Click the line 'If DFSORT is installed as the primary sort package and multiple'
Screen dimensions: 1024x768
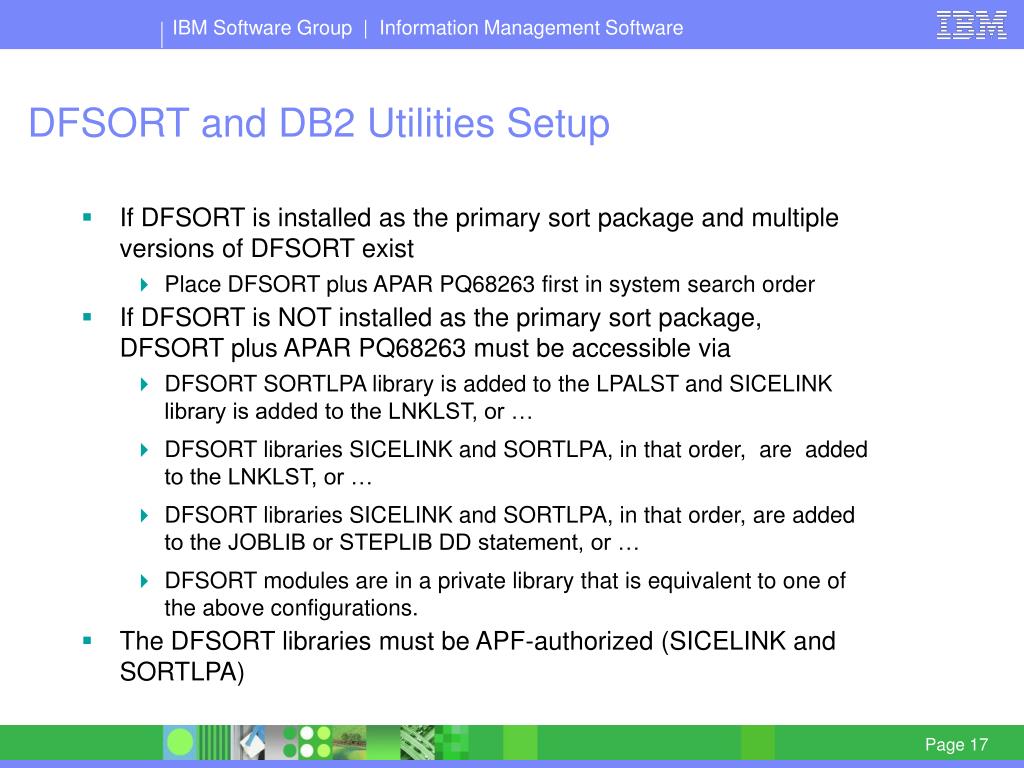click(x=479, y=218)
